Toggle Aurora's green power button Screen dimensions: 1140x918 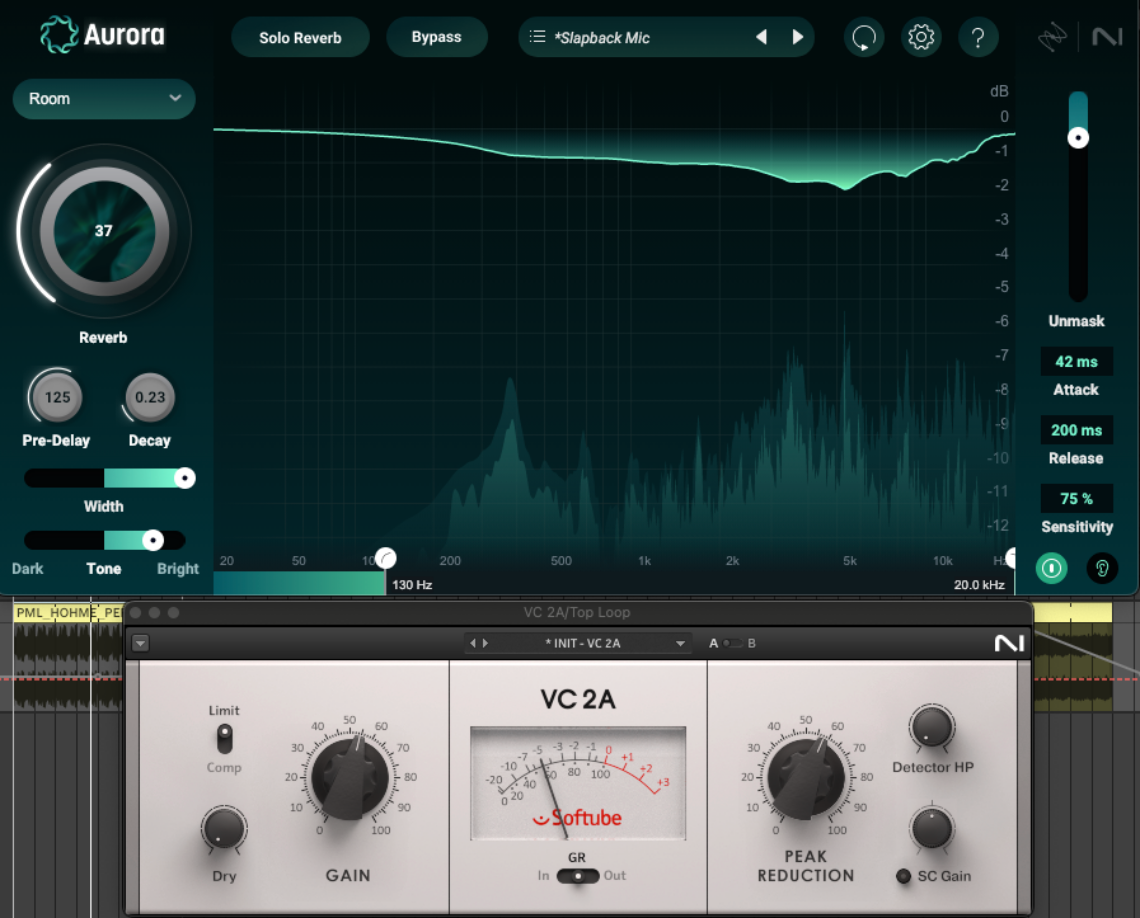tap(1051, 568)
